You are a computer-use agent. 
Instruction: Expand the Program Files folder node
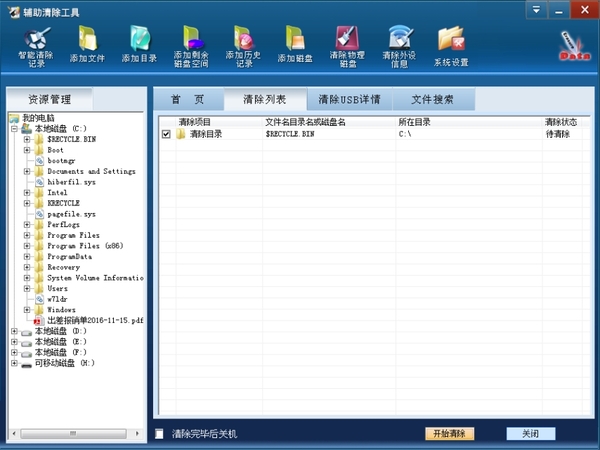pos(27,236)
